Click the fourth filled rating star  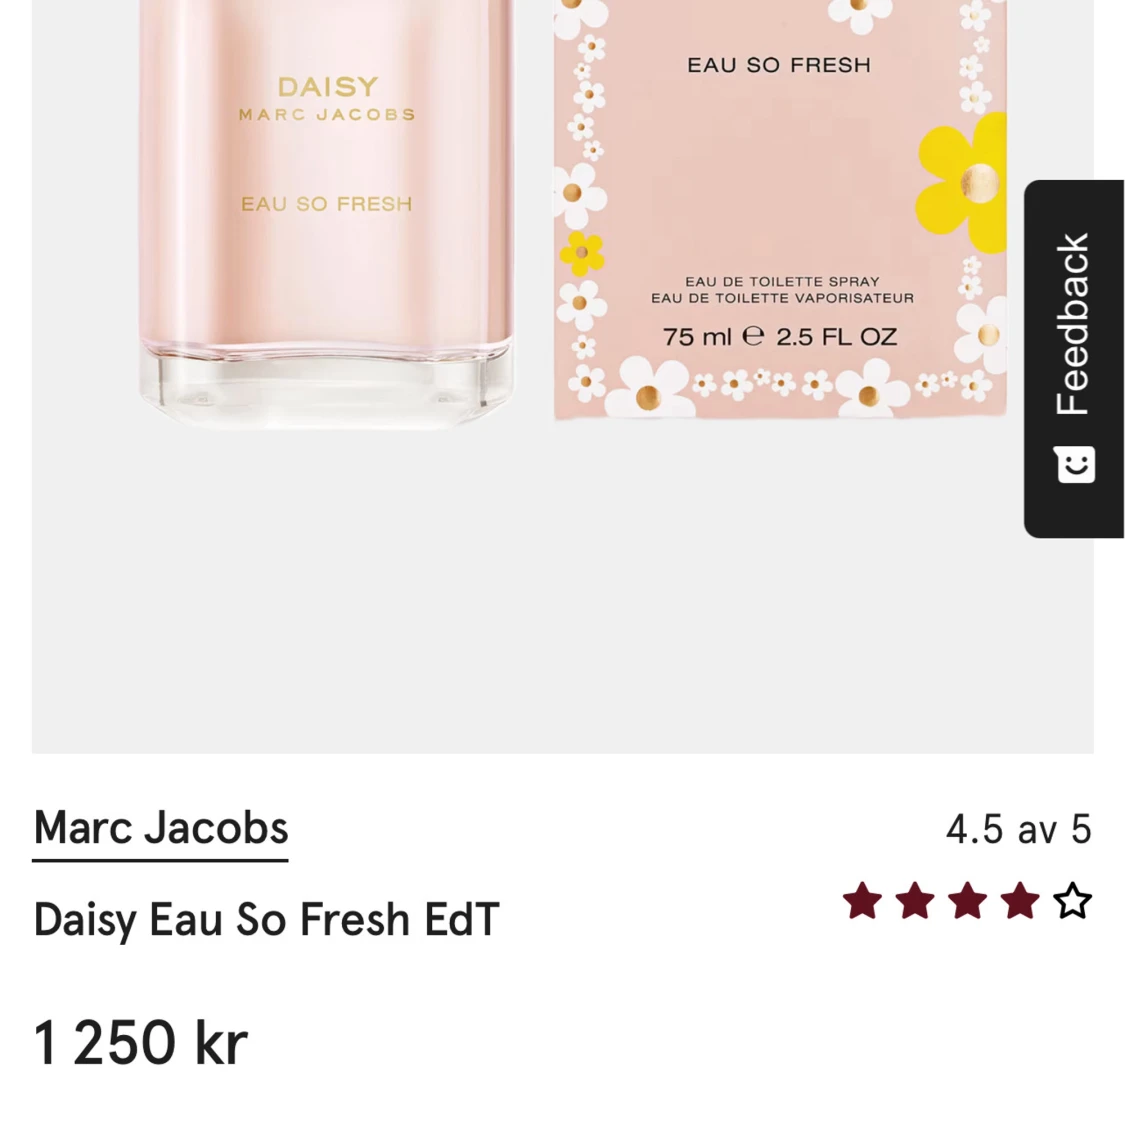tap(1020, 900)
